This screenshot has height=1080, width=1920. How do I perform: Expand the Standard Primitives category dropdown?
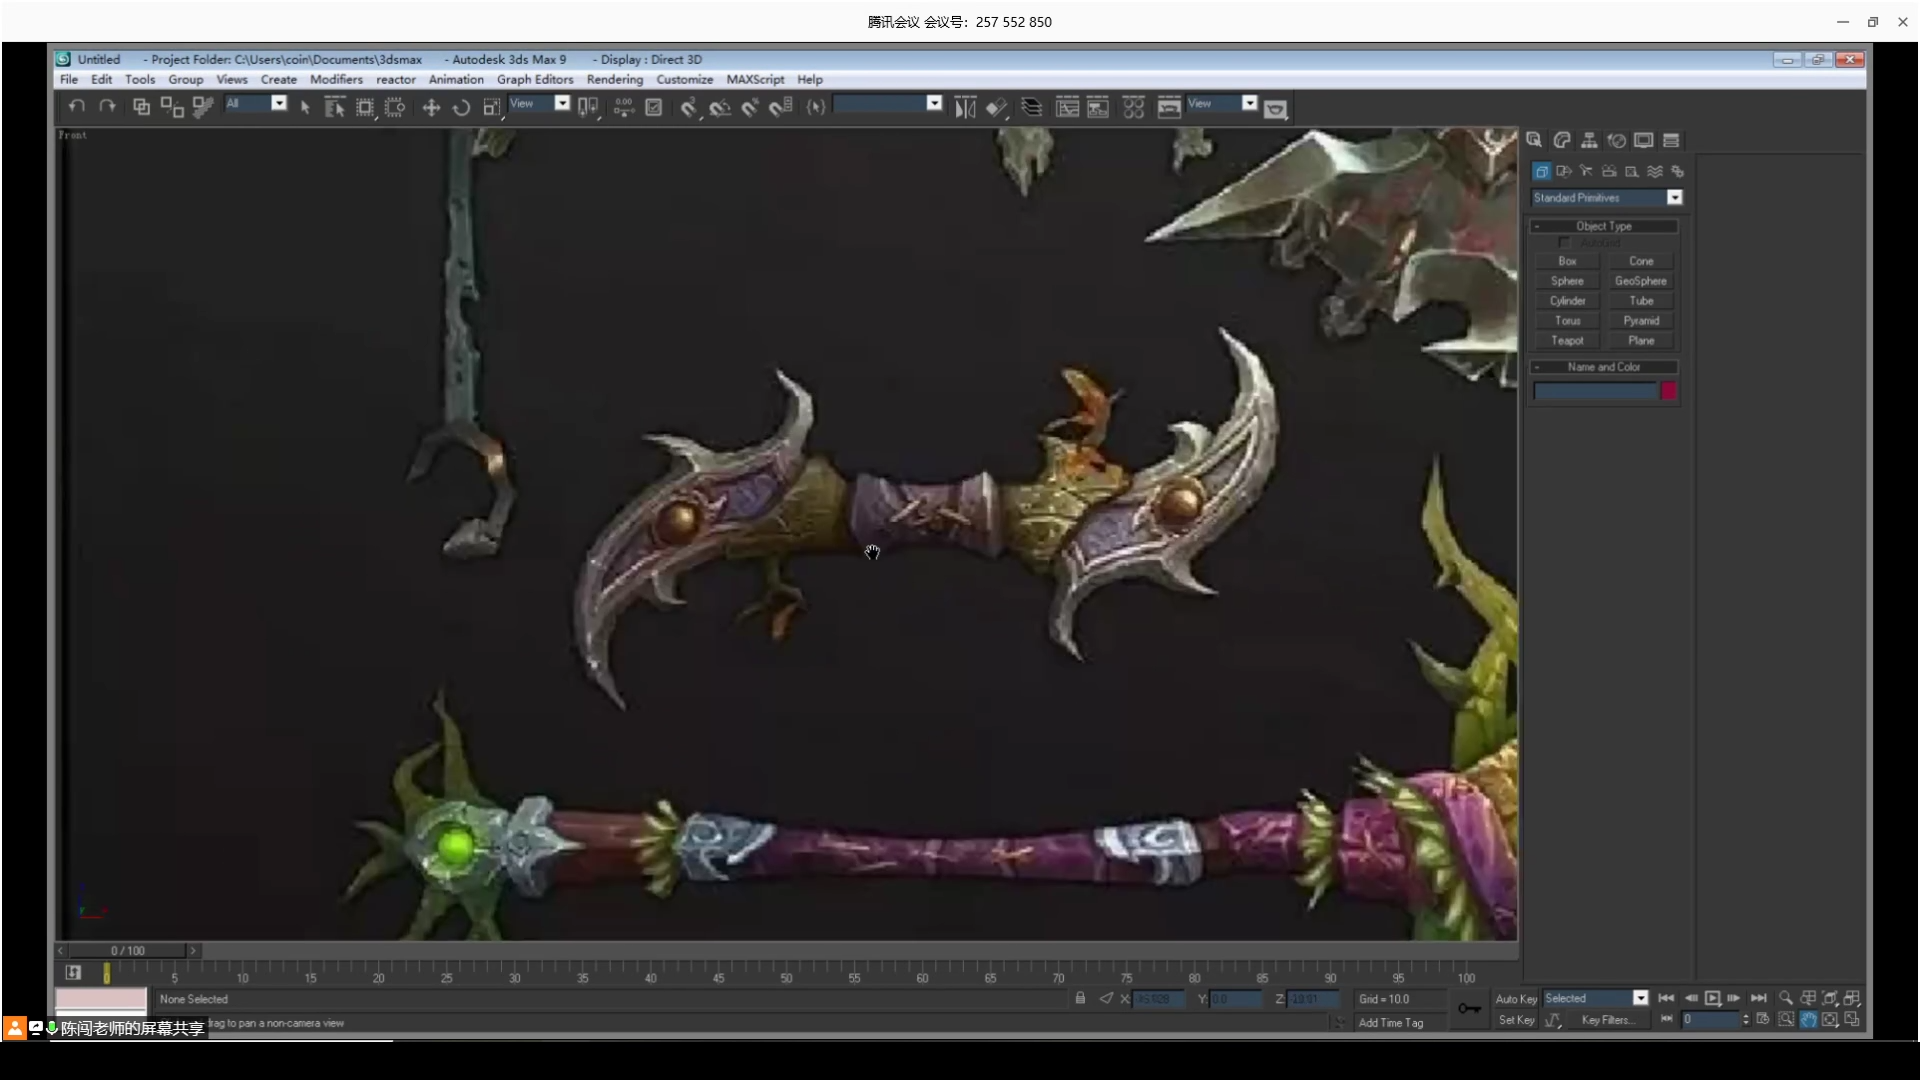1607,198
